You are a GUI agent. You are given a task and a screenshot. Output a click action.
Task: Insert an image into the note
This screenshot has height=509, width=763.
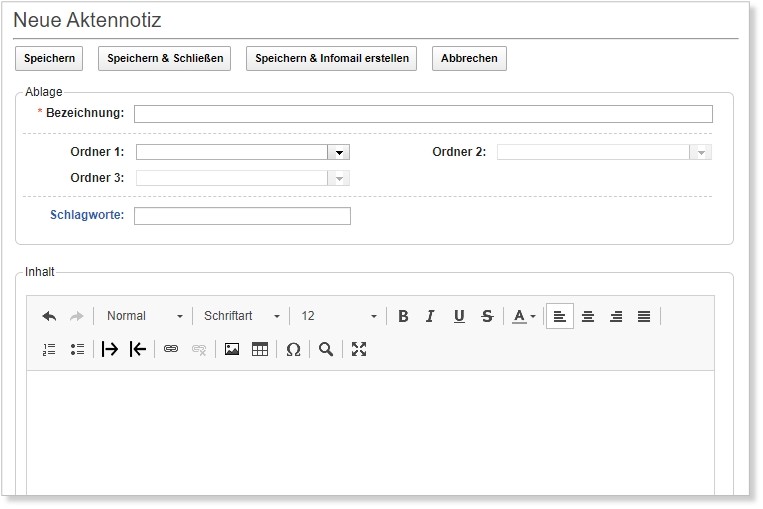232,349
